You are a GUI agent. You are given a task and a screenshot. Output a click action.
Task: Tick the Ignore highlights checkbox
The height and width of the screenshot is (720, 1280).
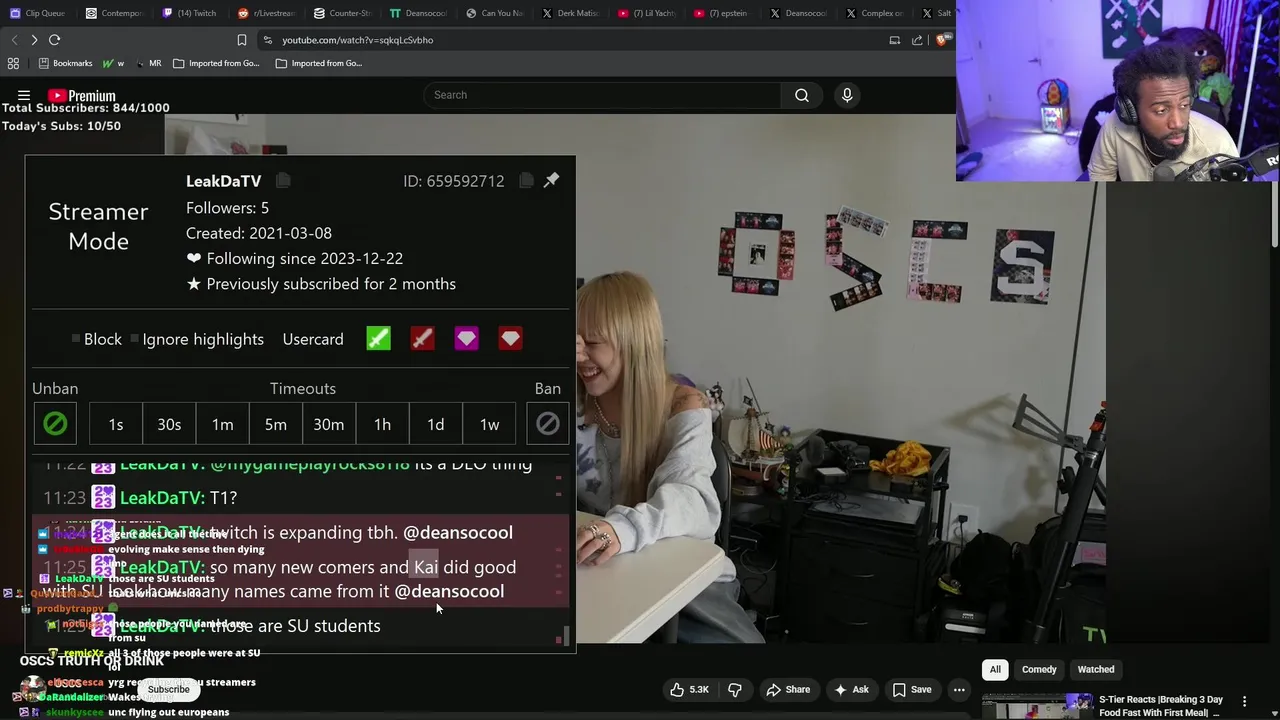tap(135, 339)
